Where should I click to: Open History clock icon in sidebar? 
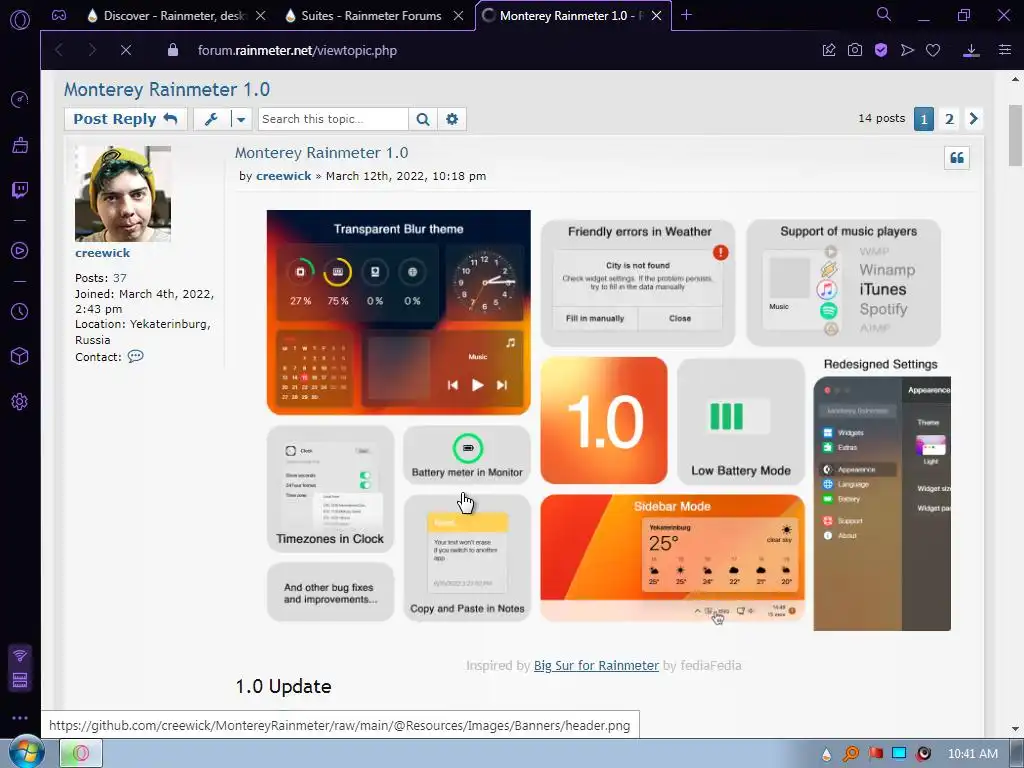click(x=20, y=312)
